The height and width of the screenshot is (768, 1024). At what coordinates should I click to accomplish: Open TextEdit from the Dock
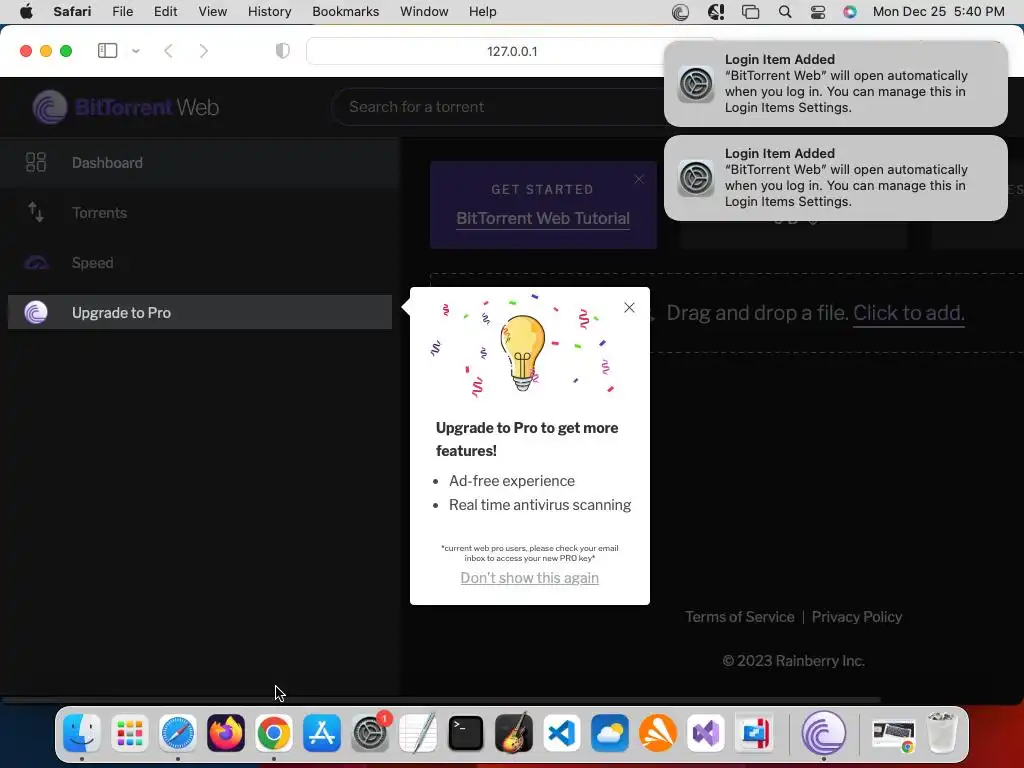click(x=417, y=733)
